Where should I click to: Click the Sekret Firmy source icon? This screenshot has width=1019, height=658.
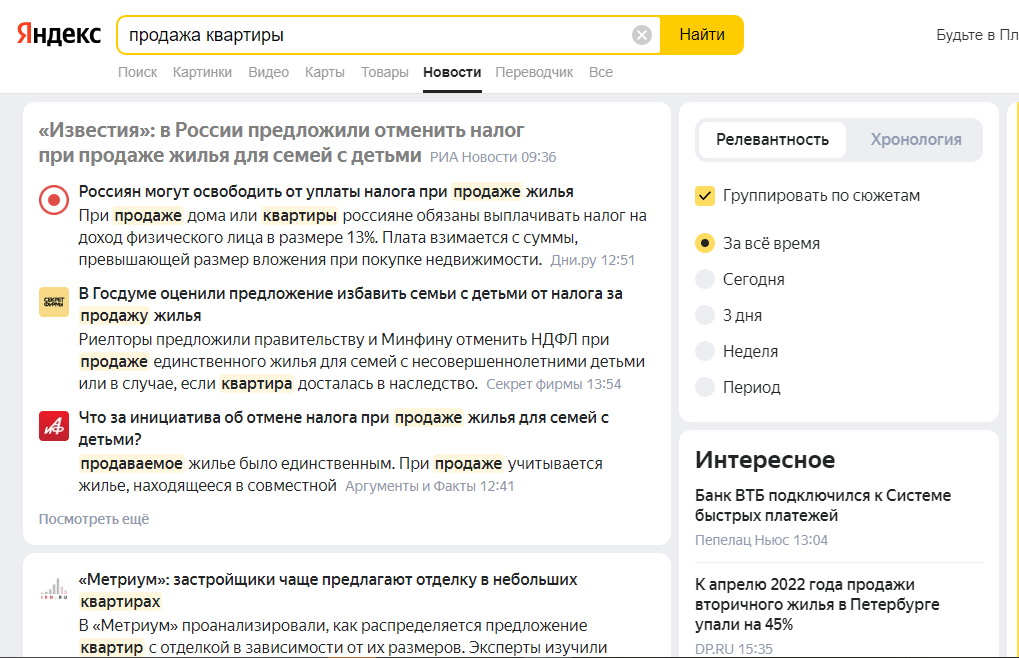[54, 302]
